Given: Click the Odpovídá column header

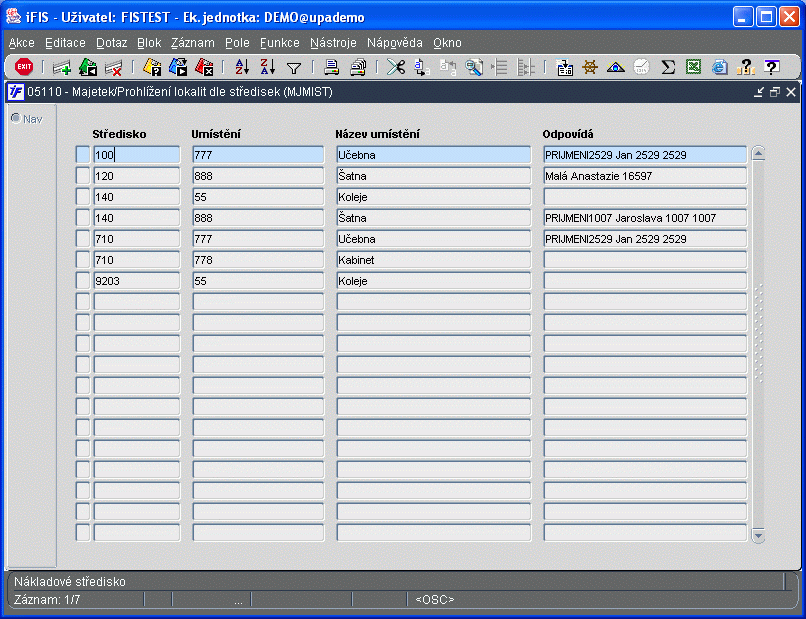Looking at the screenshot, I should pyautogui.click(x=568, y=134).
